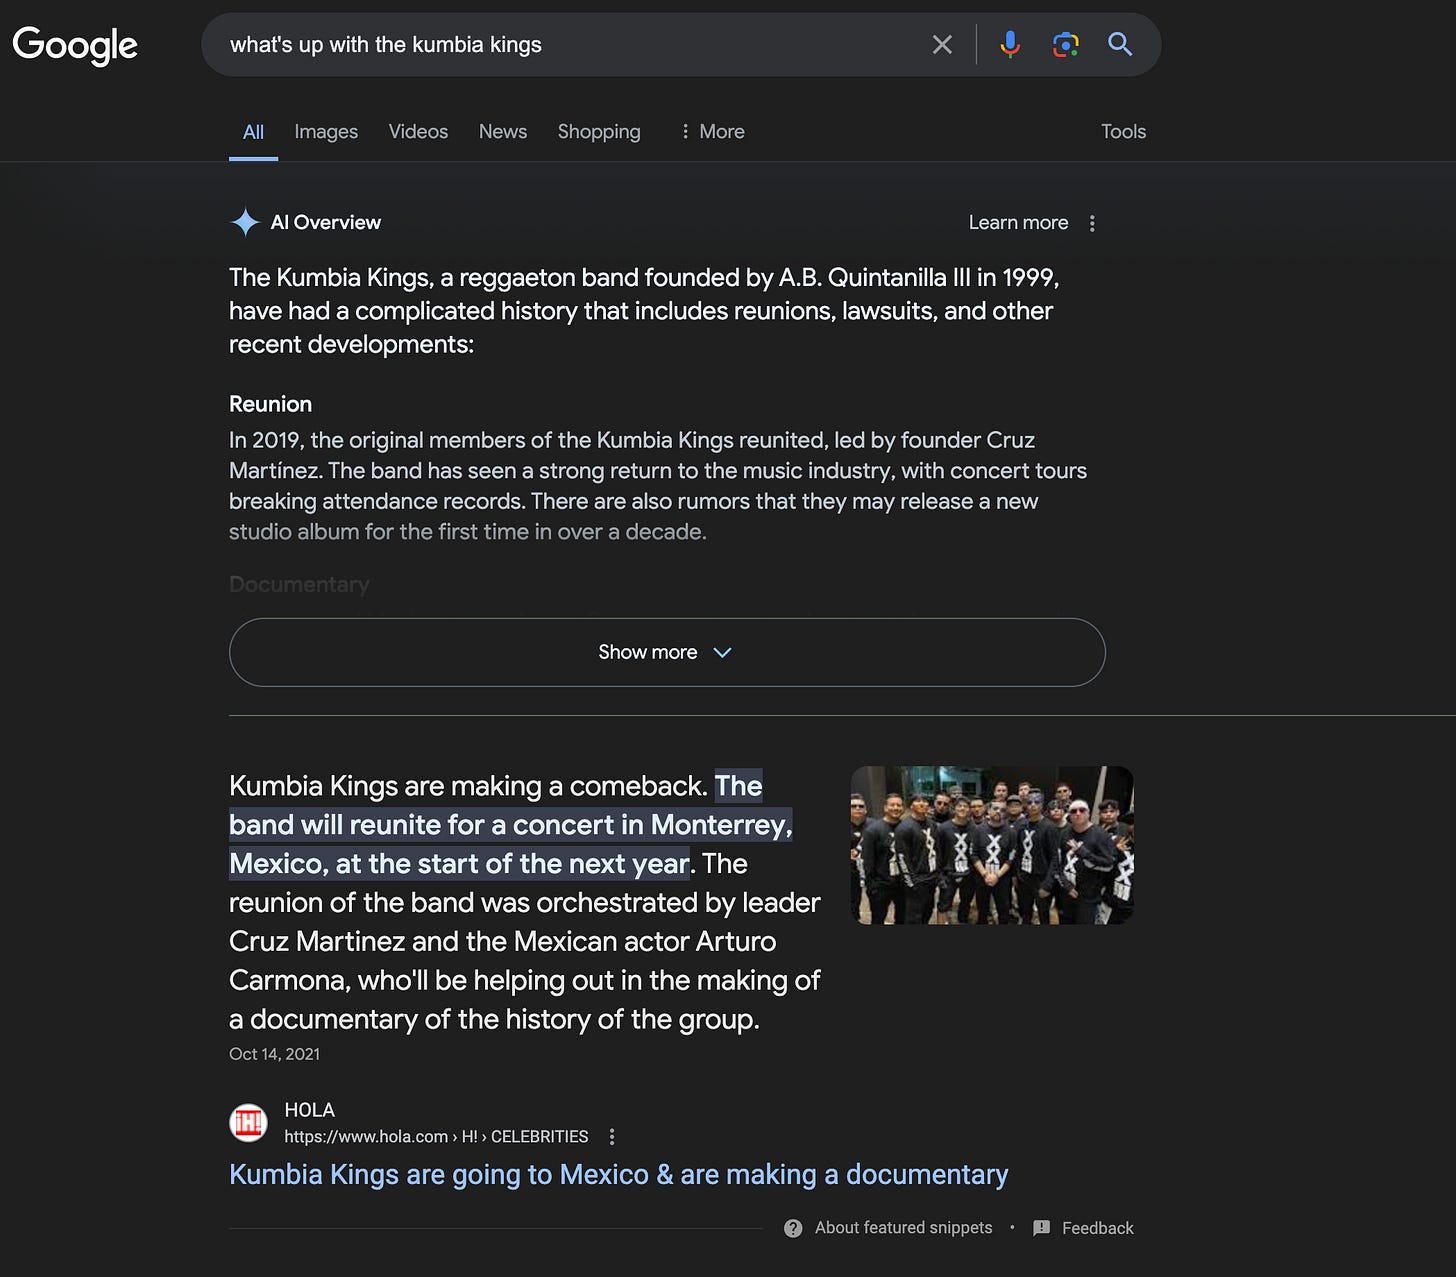The height and width of the screenshot is (1277, 1456).
Task: Click the HOLA site name
Action: tap(309, 1110)
